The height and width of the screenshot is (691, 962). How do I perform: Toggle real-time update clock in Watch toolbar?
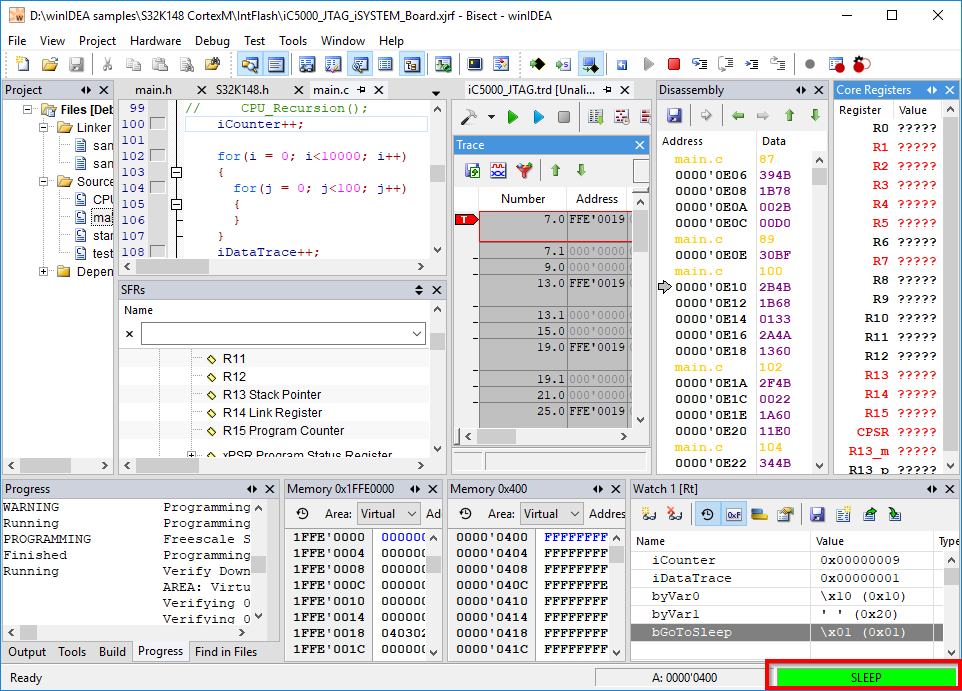pyautogui.click(x=707, y=514)
